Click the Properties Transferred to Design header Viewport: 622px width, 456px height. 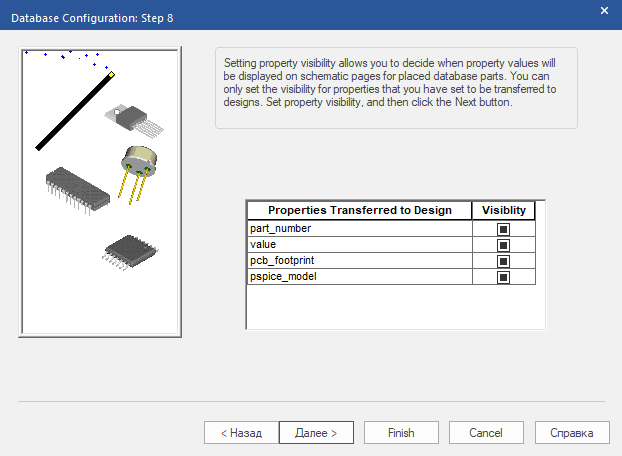(359, 211)
